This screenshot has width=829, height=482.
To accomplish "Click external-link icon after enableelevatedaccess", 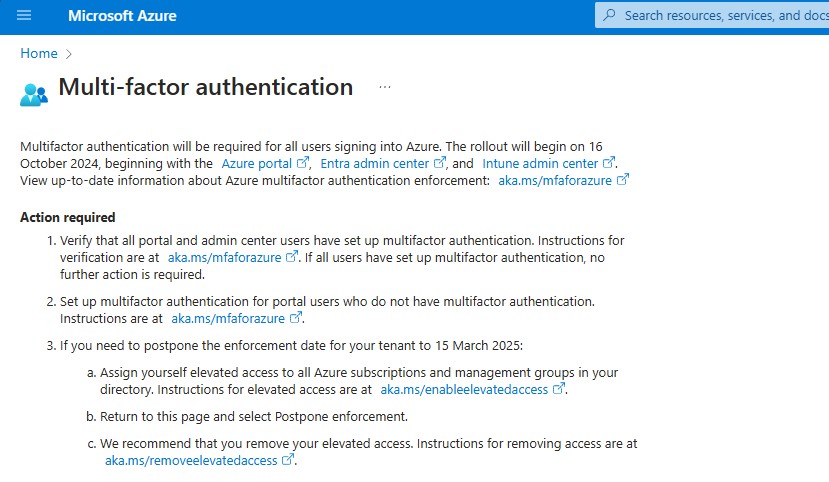I will (x=558, y=388).
